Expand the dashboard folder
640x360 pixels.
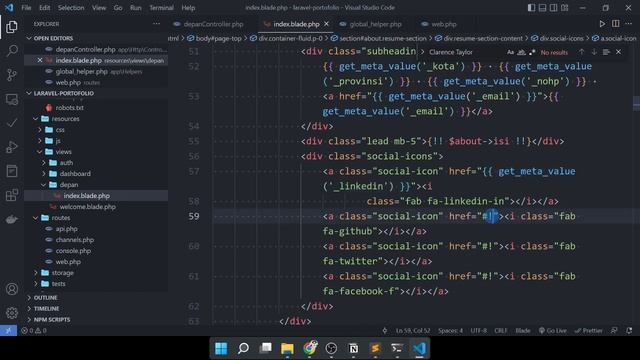44,173
